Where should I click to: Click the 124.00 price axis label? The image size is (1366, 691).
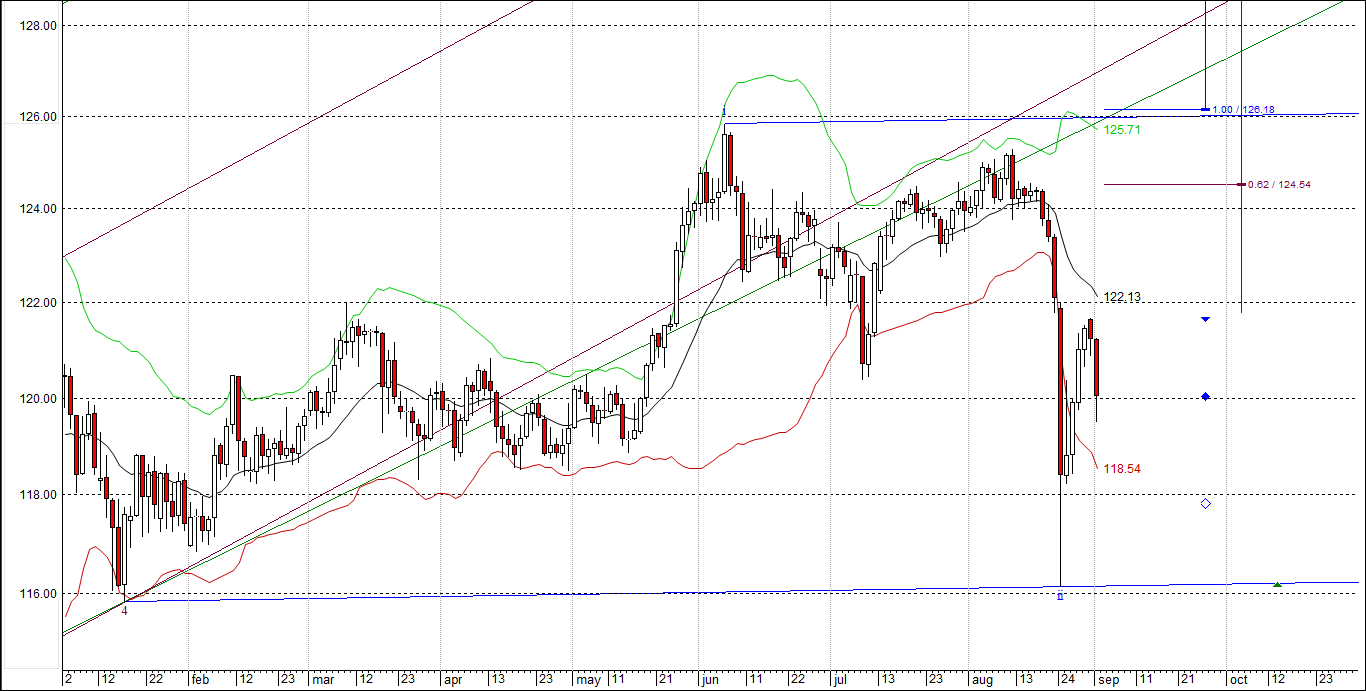point(37,208)
